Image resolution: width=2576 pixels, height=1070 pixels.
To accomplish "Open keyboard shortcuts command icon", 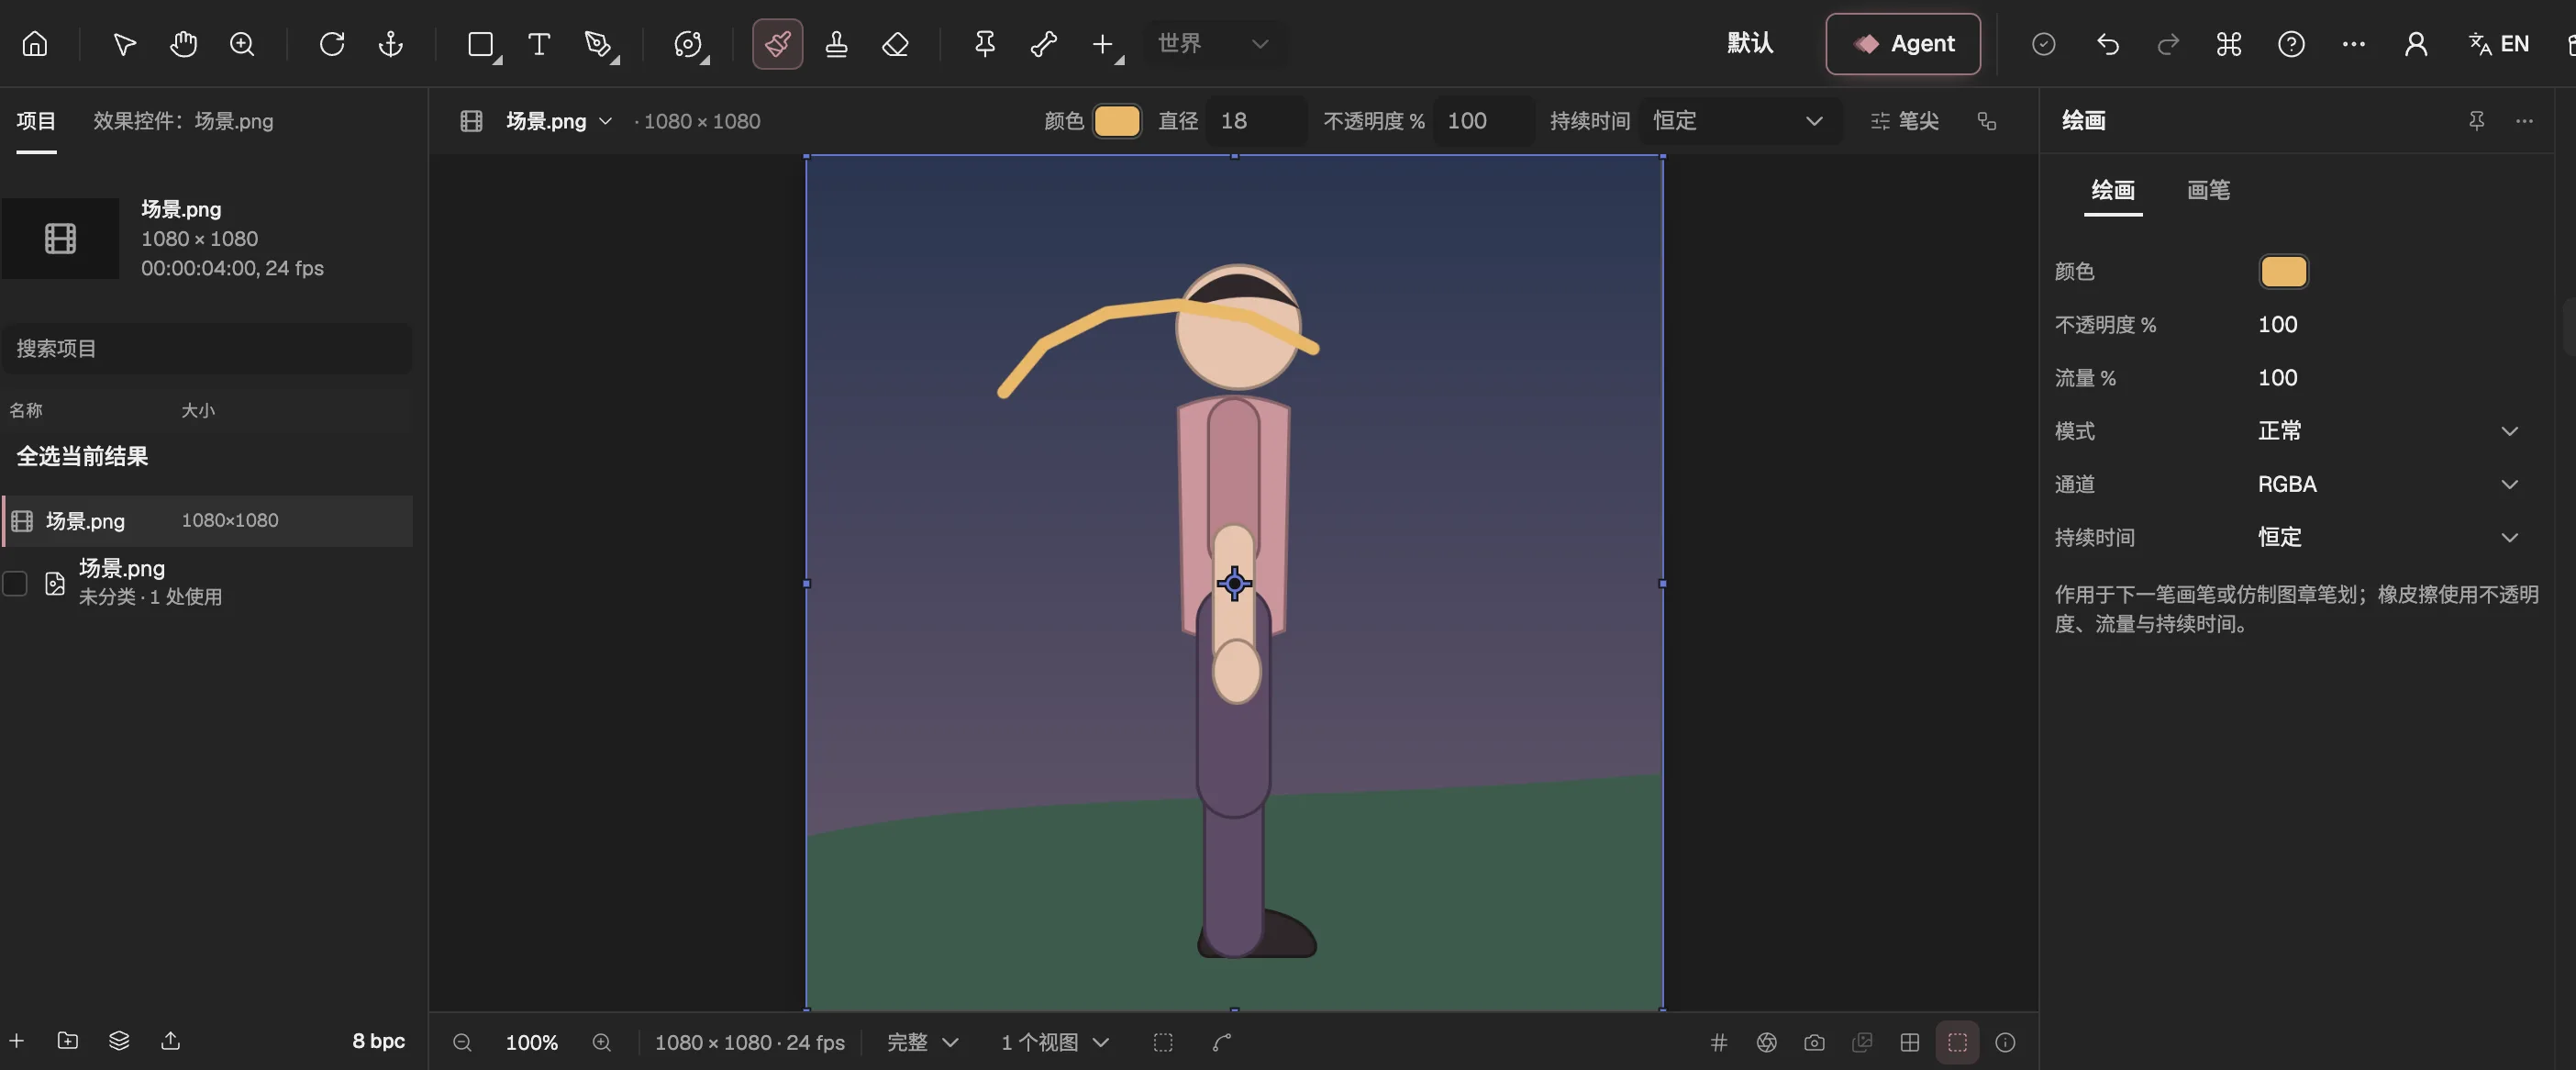I will click(2229, 44).
